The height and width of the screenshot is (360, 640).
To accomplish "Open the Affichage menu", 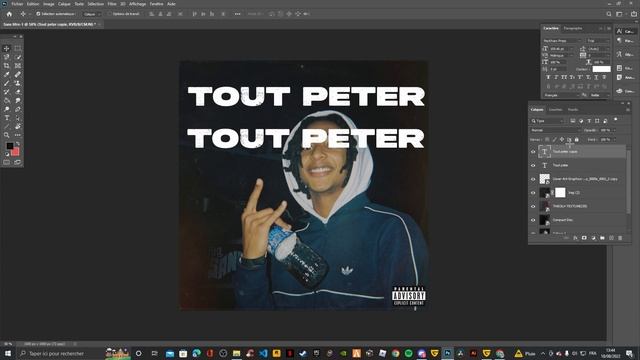I will 137,4.
